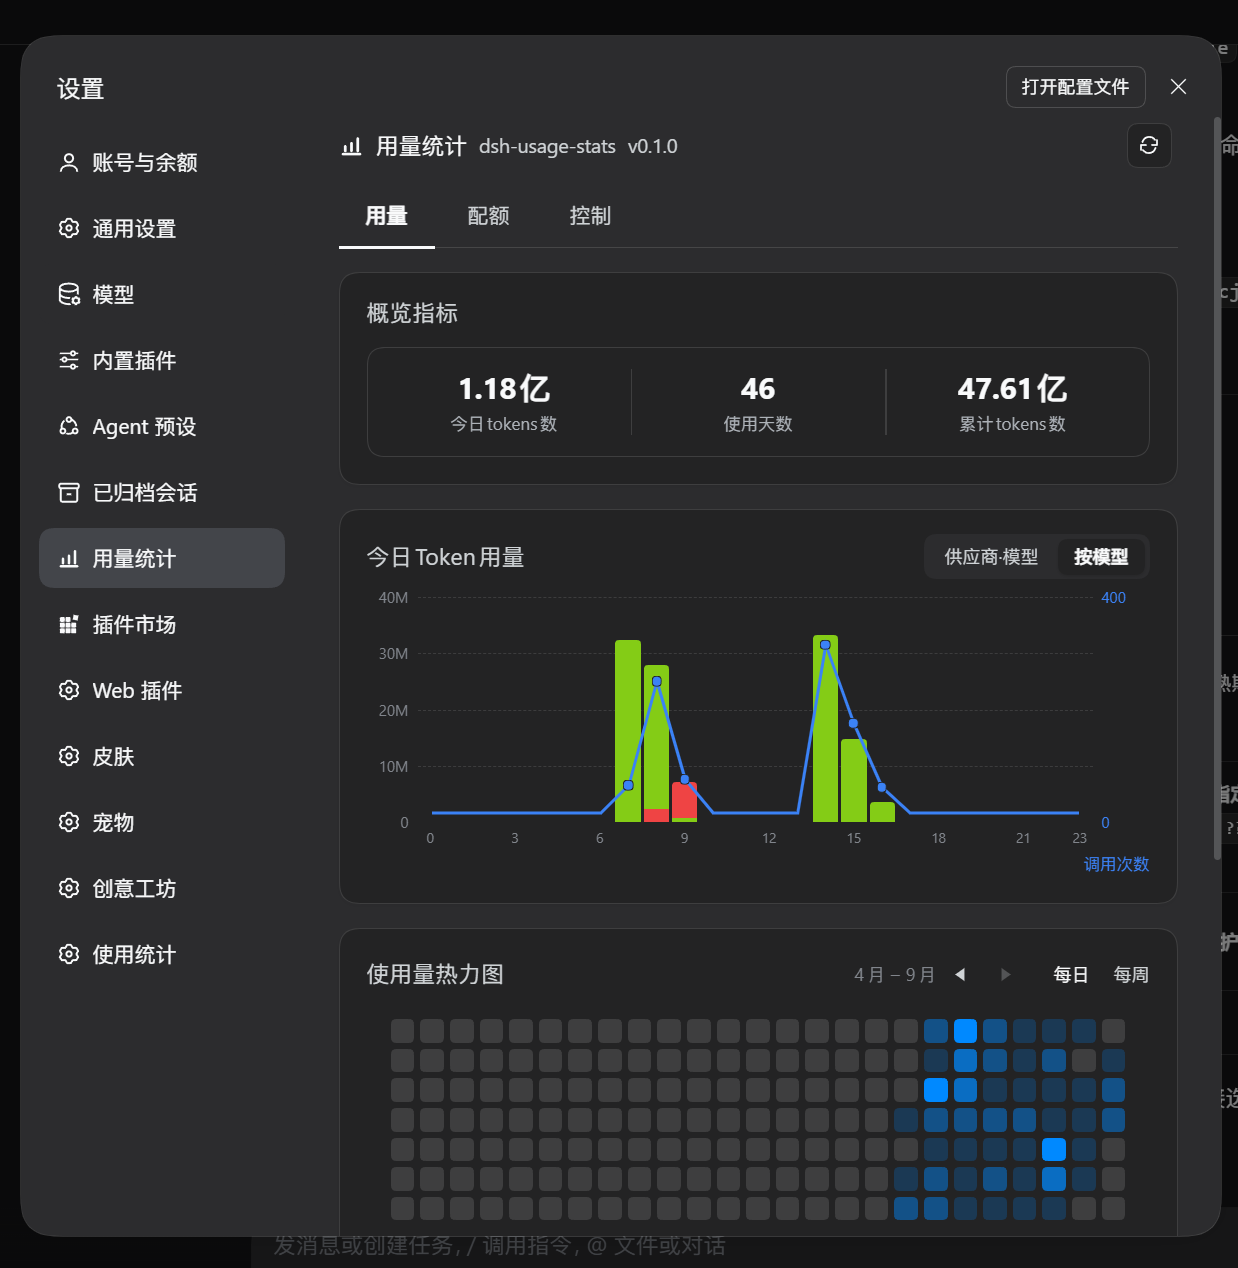Go to 插件市场 section

[x=162, y=625]
